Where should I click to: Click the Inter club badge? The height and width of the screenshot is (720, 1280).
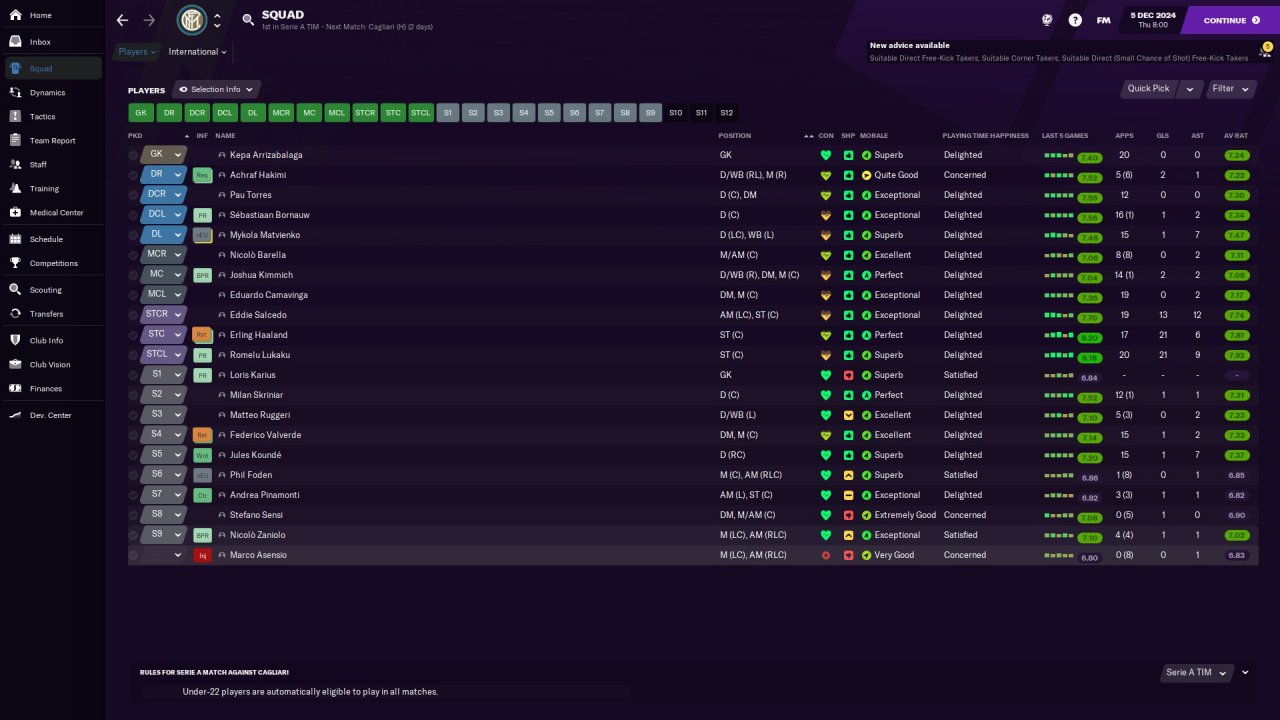pos(191,20)
